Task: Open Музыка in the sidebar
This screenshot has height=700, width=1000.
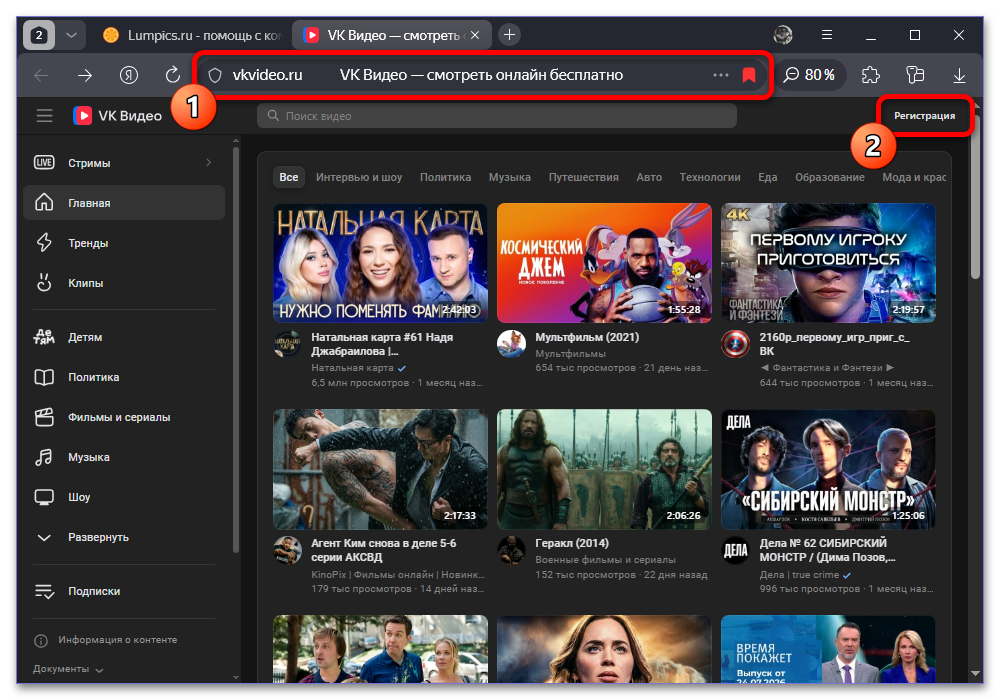Action: 124,457
